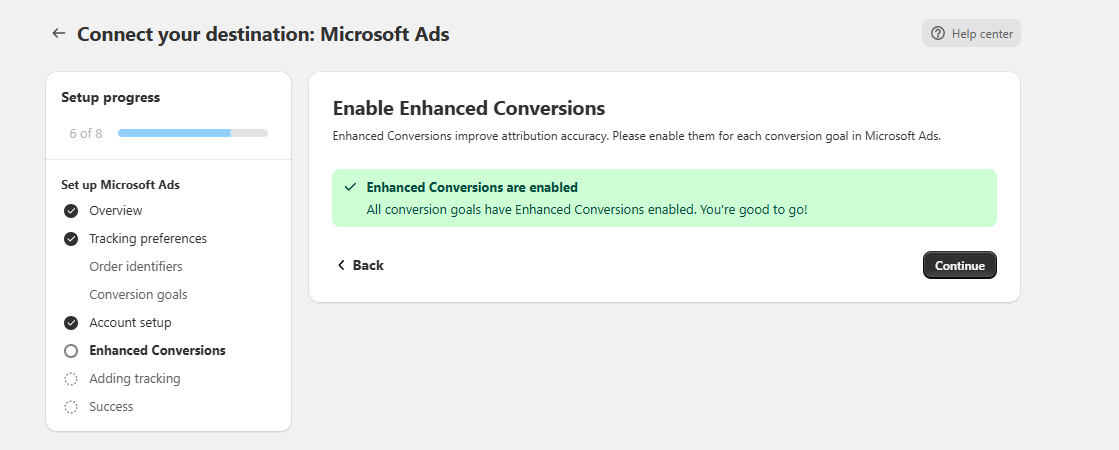Click the Enhanced Conversions step circle icon

click(71, 351)
